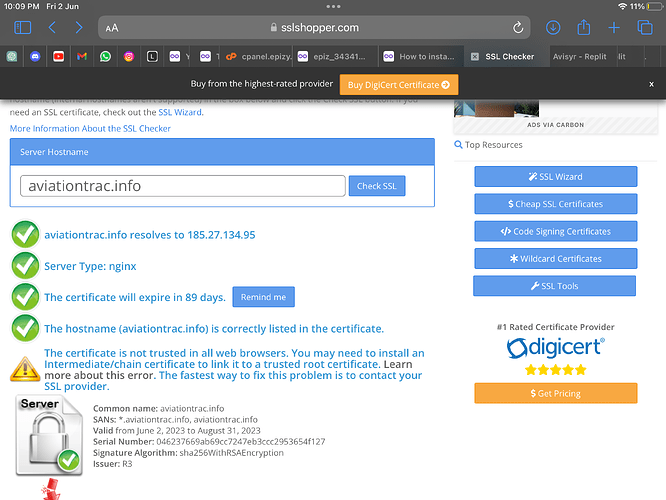Close the SSL Checker tab
The image size is (666, 500).
point(475,56)
